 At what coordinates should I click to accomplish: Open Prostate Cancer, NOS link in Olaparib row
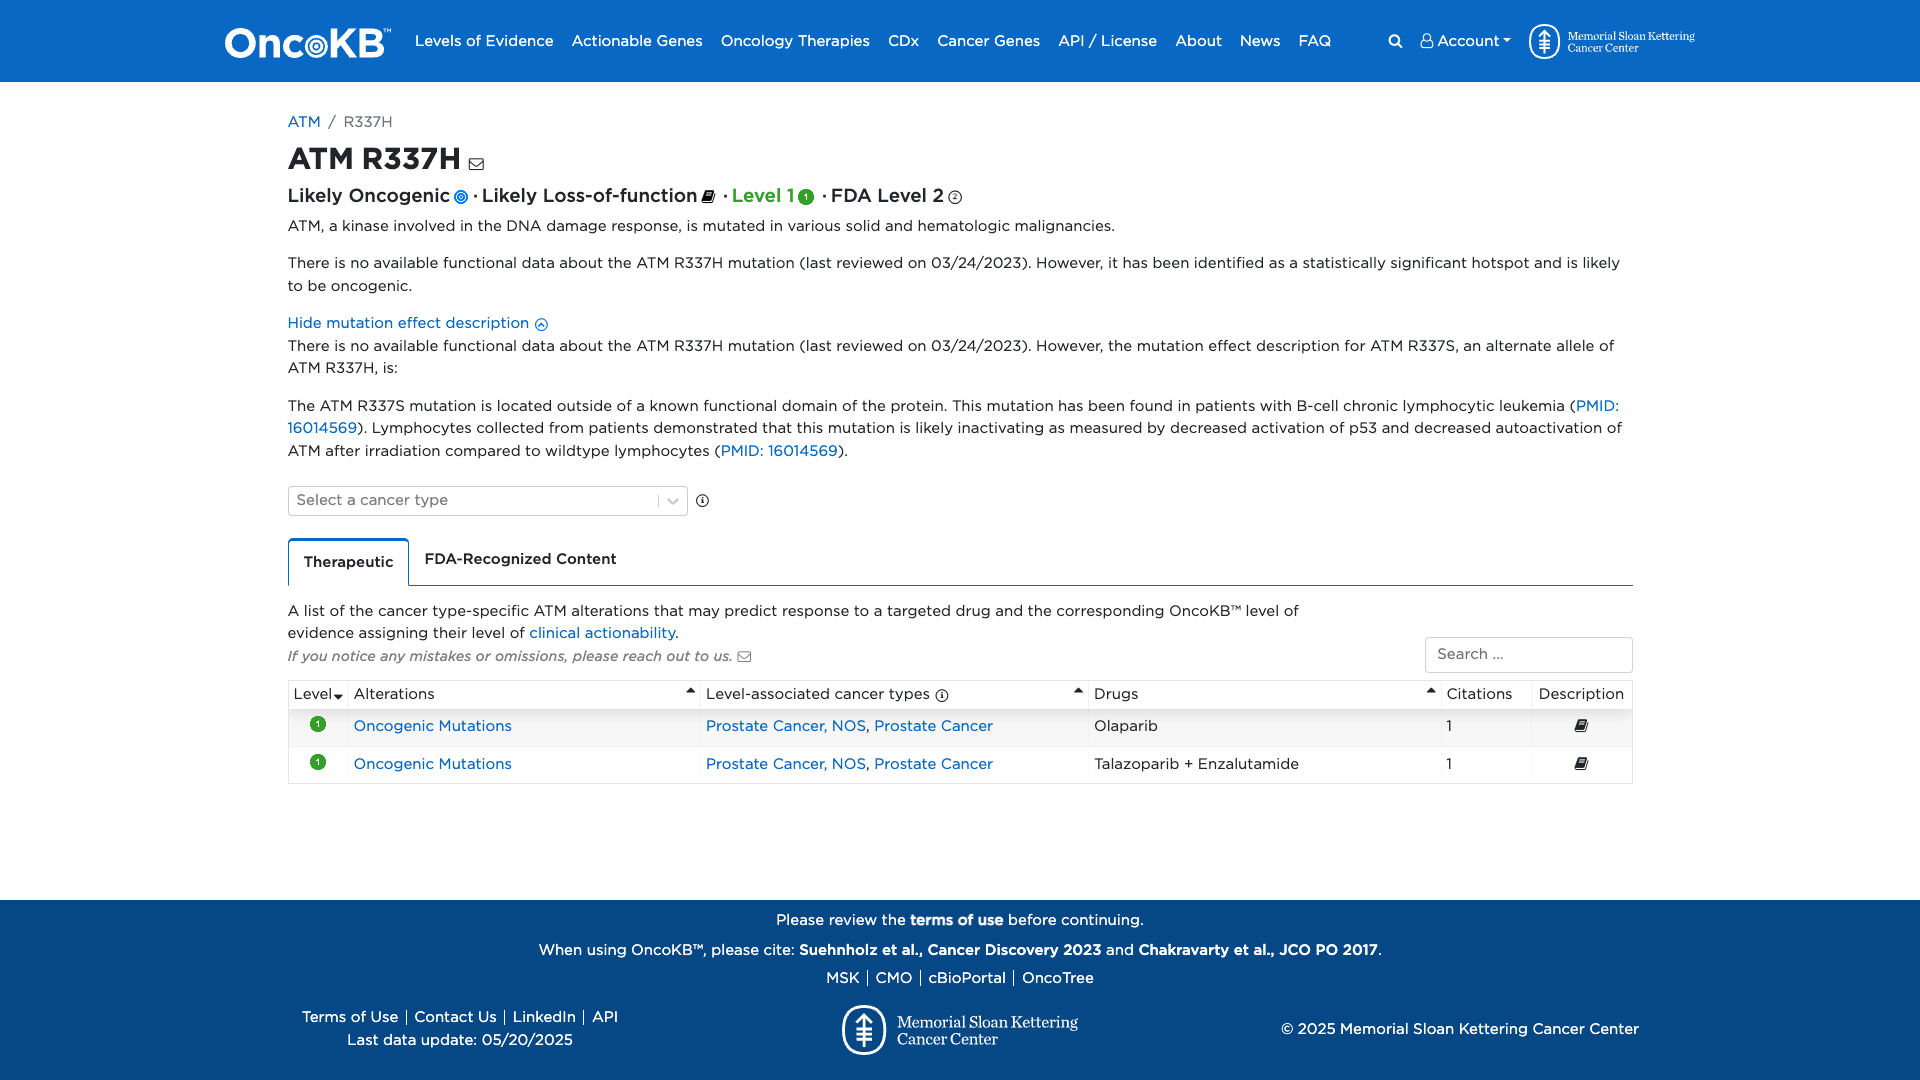tap(786, 726)
